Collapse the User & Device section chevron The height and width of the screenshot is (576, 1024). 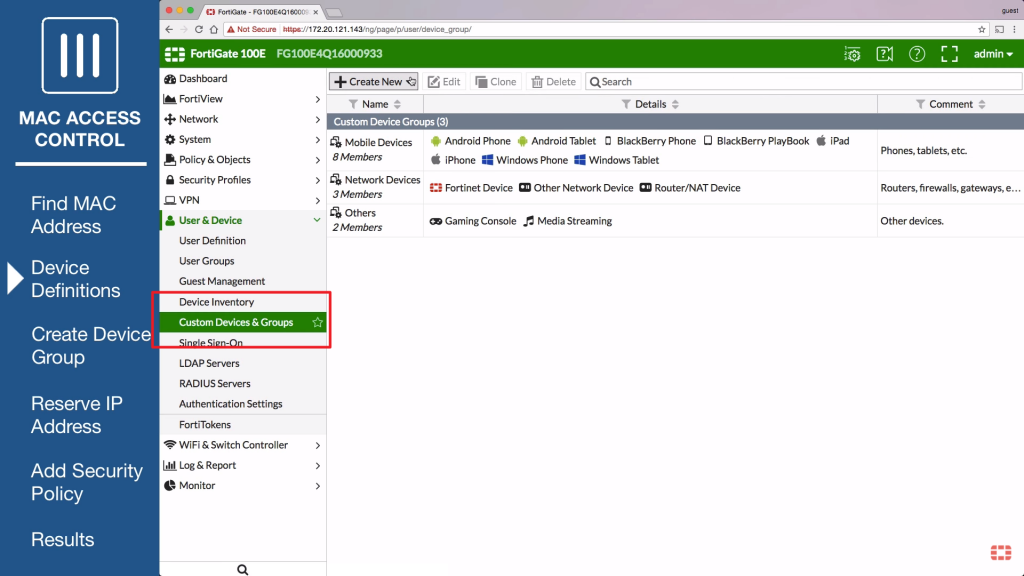point(317,221)
